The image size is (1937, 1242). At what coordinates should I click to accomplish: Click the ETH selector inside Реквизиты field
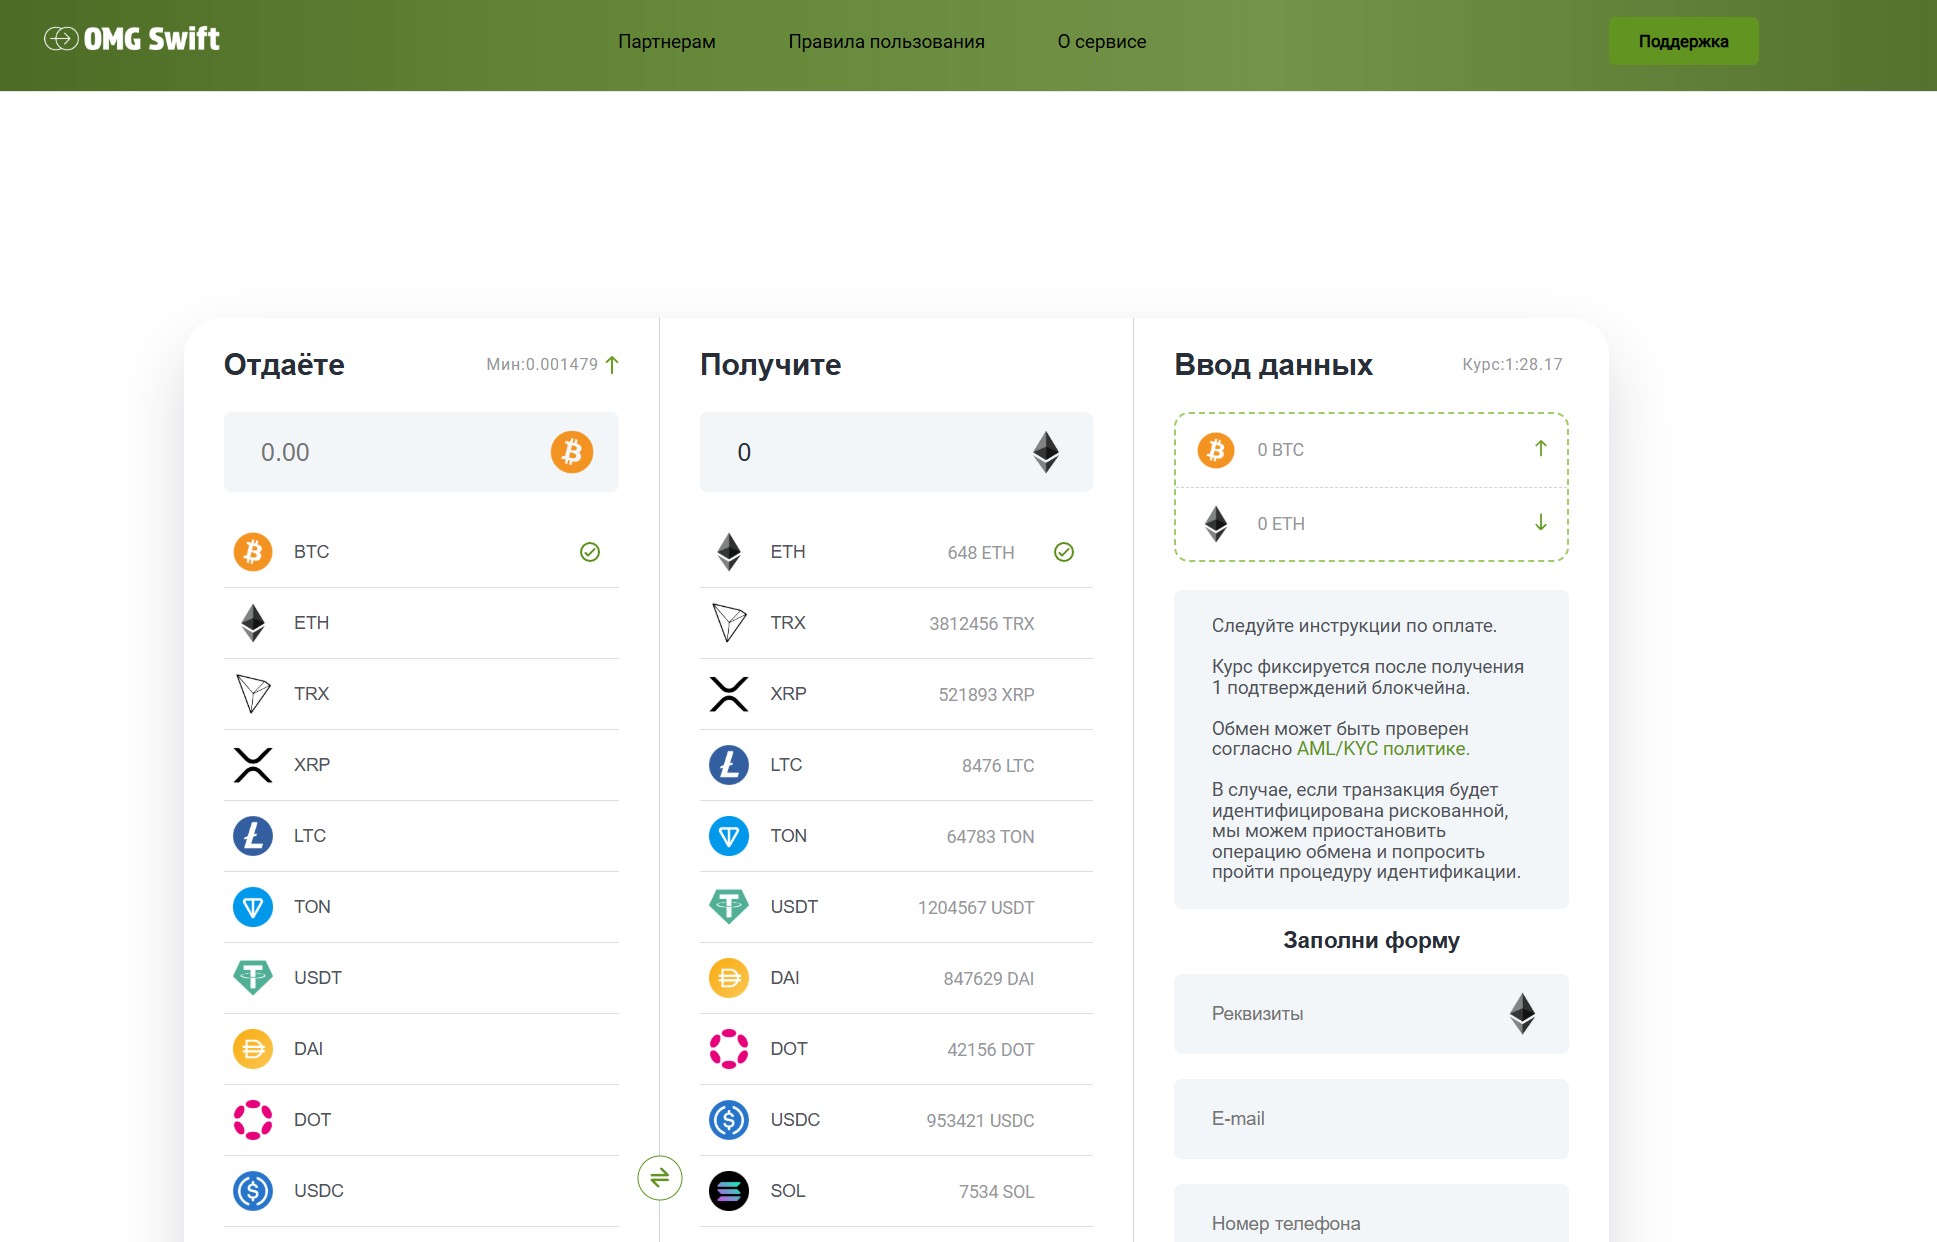1523,1013
